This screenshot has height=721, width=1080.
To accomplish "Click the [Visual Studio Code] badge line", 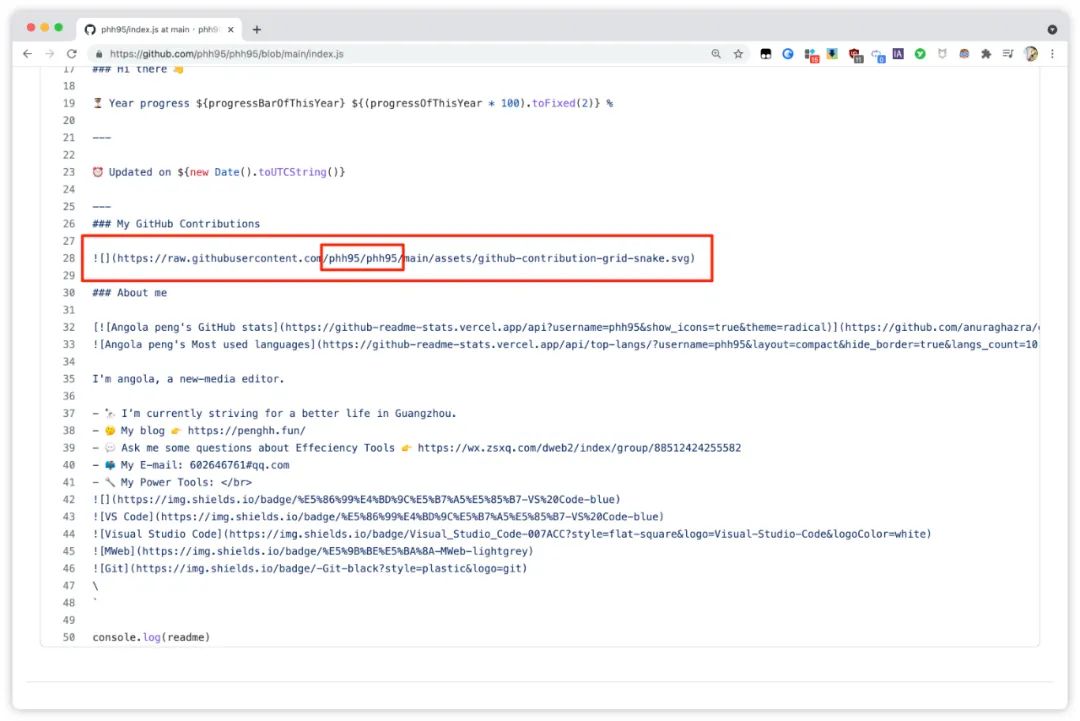I will pyautogui.click(x=512, y=534).
